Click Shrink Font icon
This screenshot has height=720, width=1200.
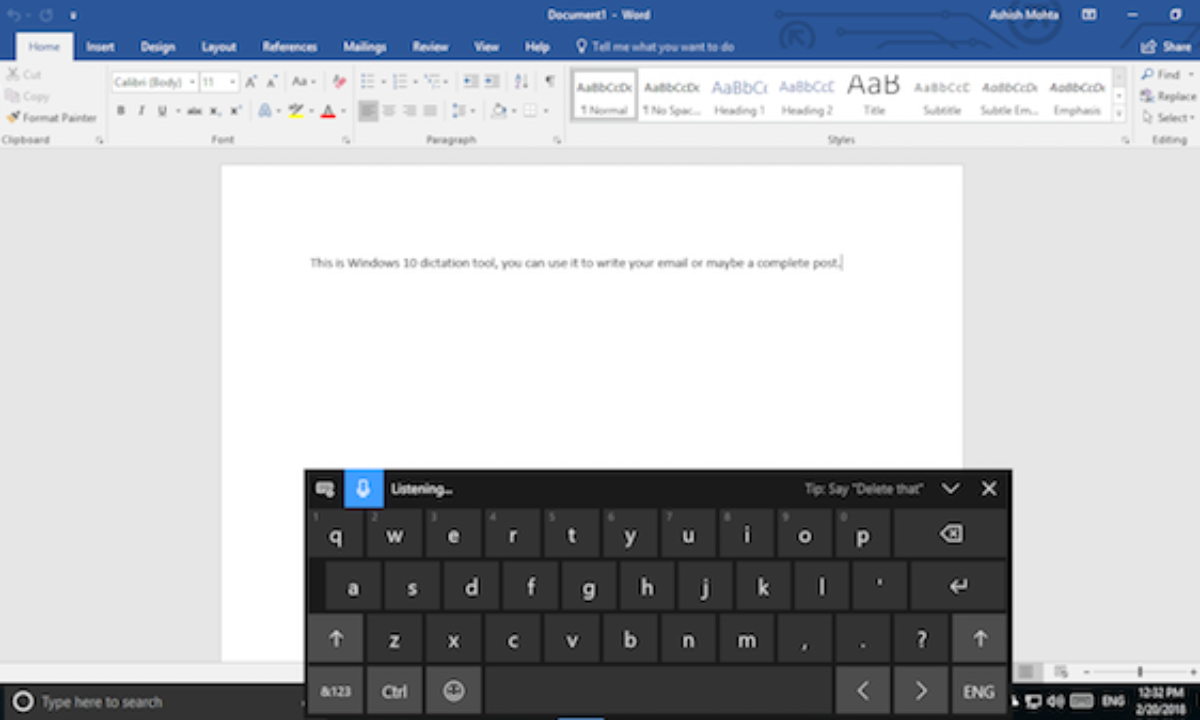click(272, 82)
